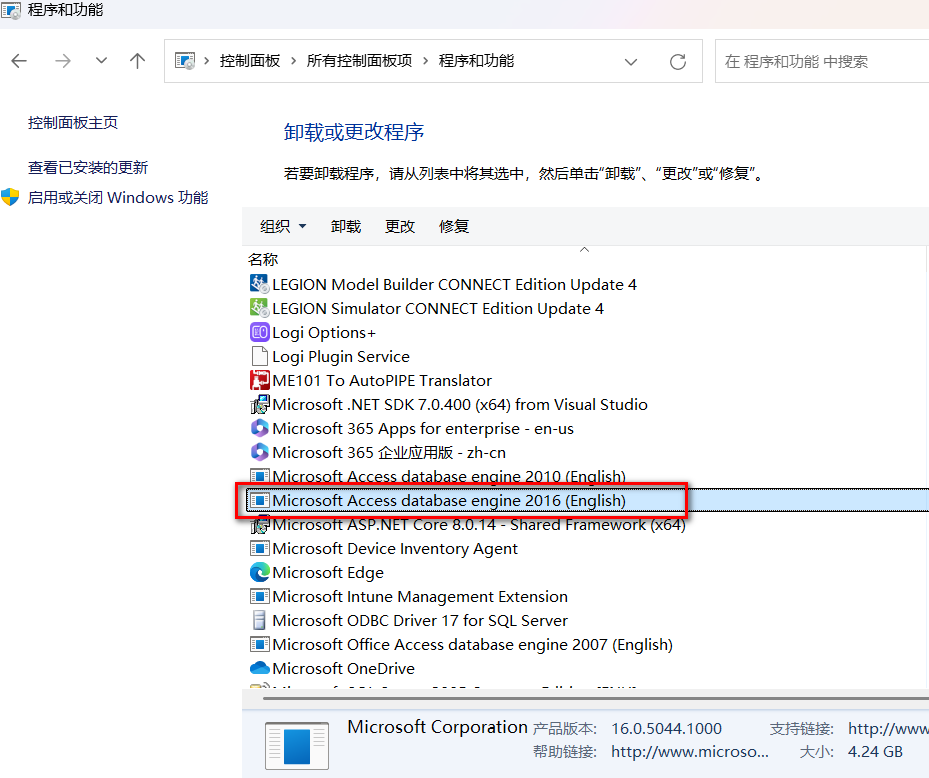Image resolution: width=929 pixels, height=778 pixels.
Task: Select Microsoft Device Inventory Agent entry
Action: click(395, 549)
